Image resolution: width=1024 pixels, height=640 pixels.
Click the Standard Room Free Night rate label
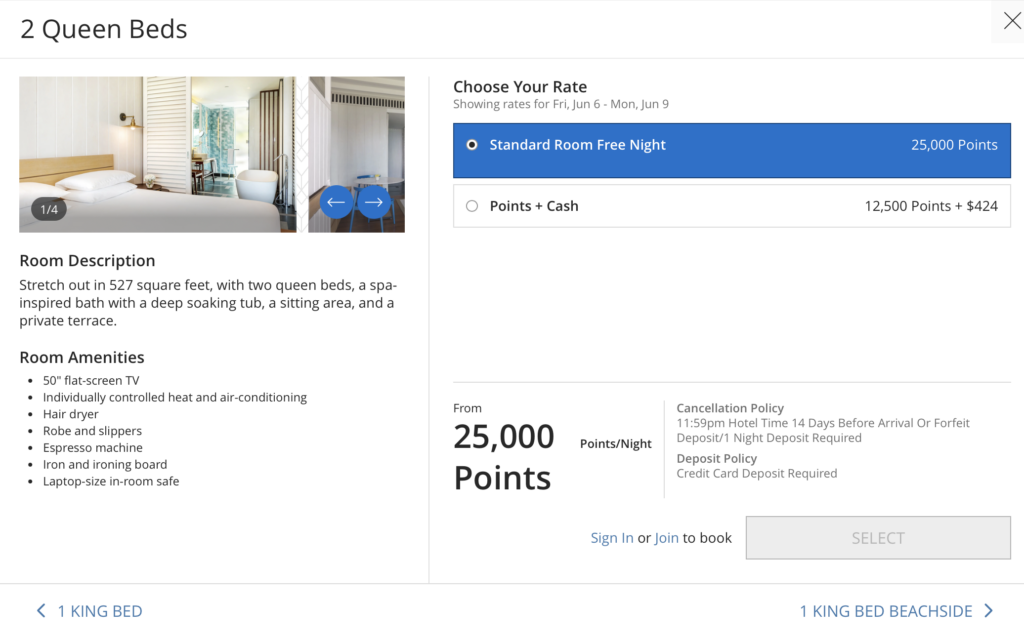click(577, 145)
